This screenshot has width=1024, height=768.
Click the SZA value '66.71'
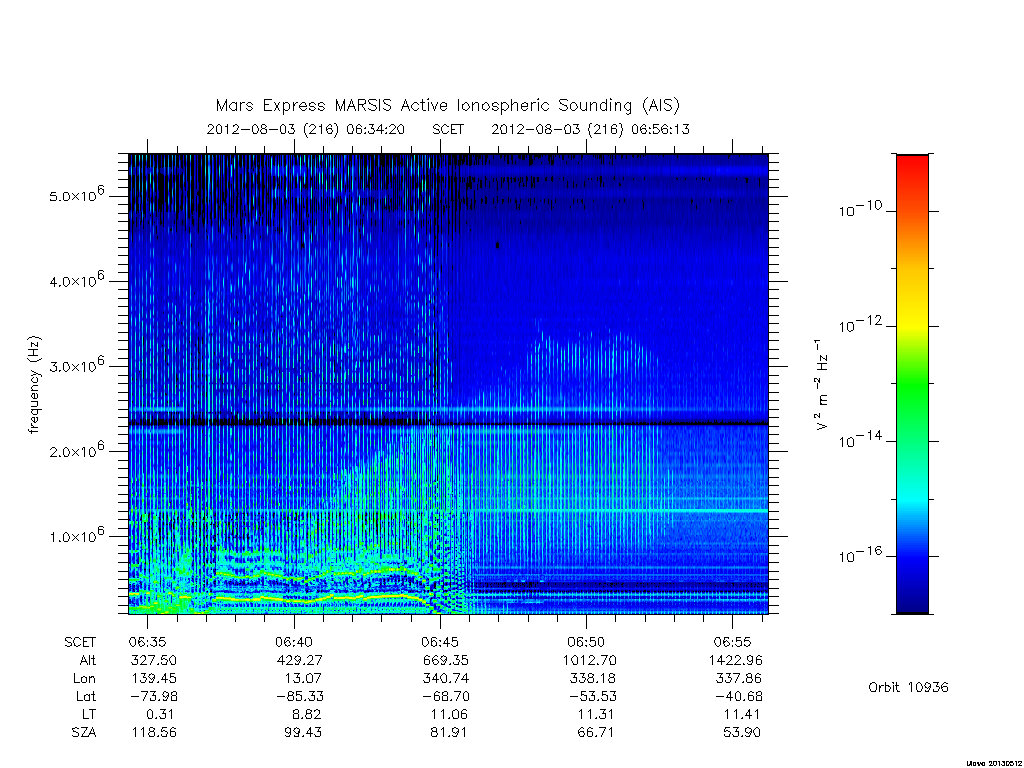tap(595, 733)
